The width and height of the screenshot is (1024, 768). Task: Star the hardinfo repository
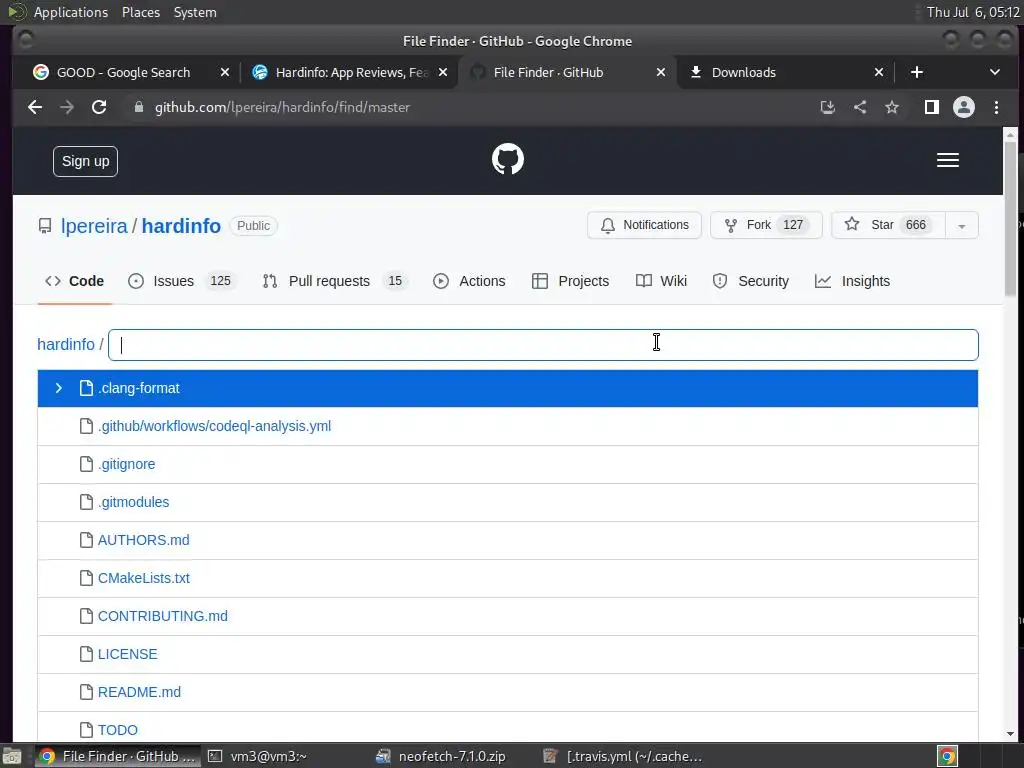(888, 225)
